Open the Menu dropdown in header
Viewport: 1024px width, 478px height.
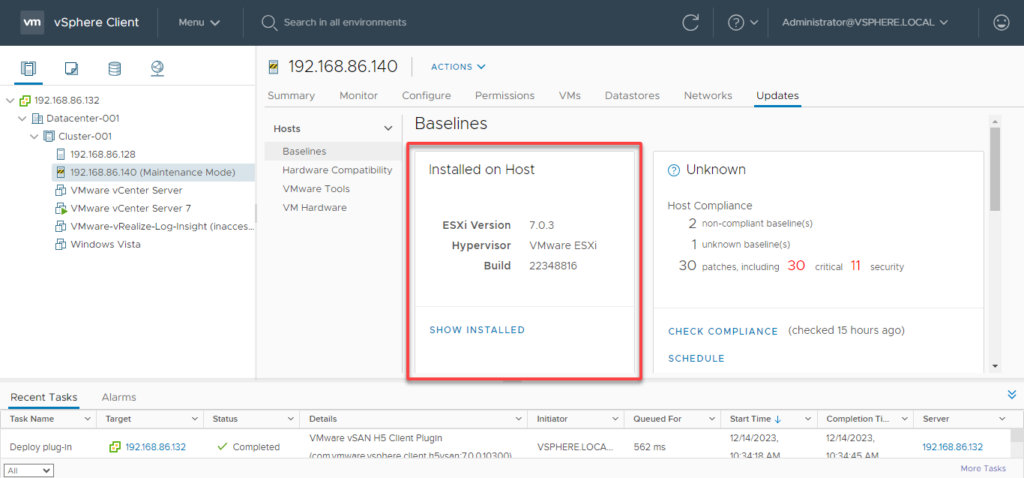click(199, 22)
